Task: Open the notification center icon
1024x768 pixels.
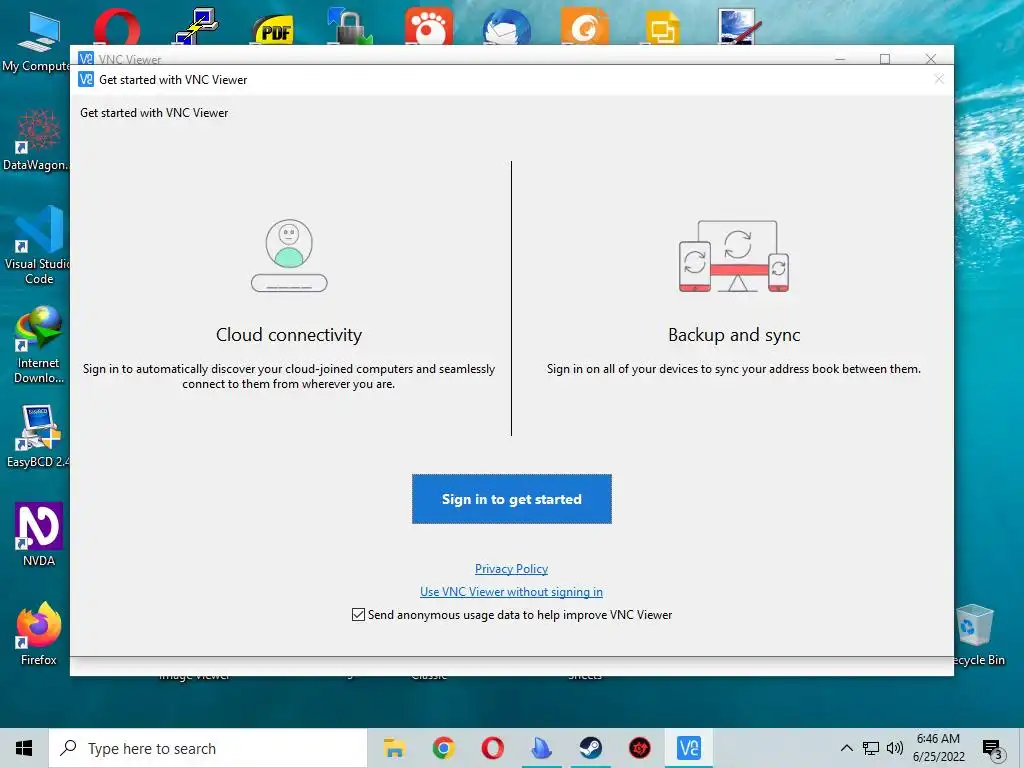Action: 992,749
